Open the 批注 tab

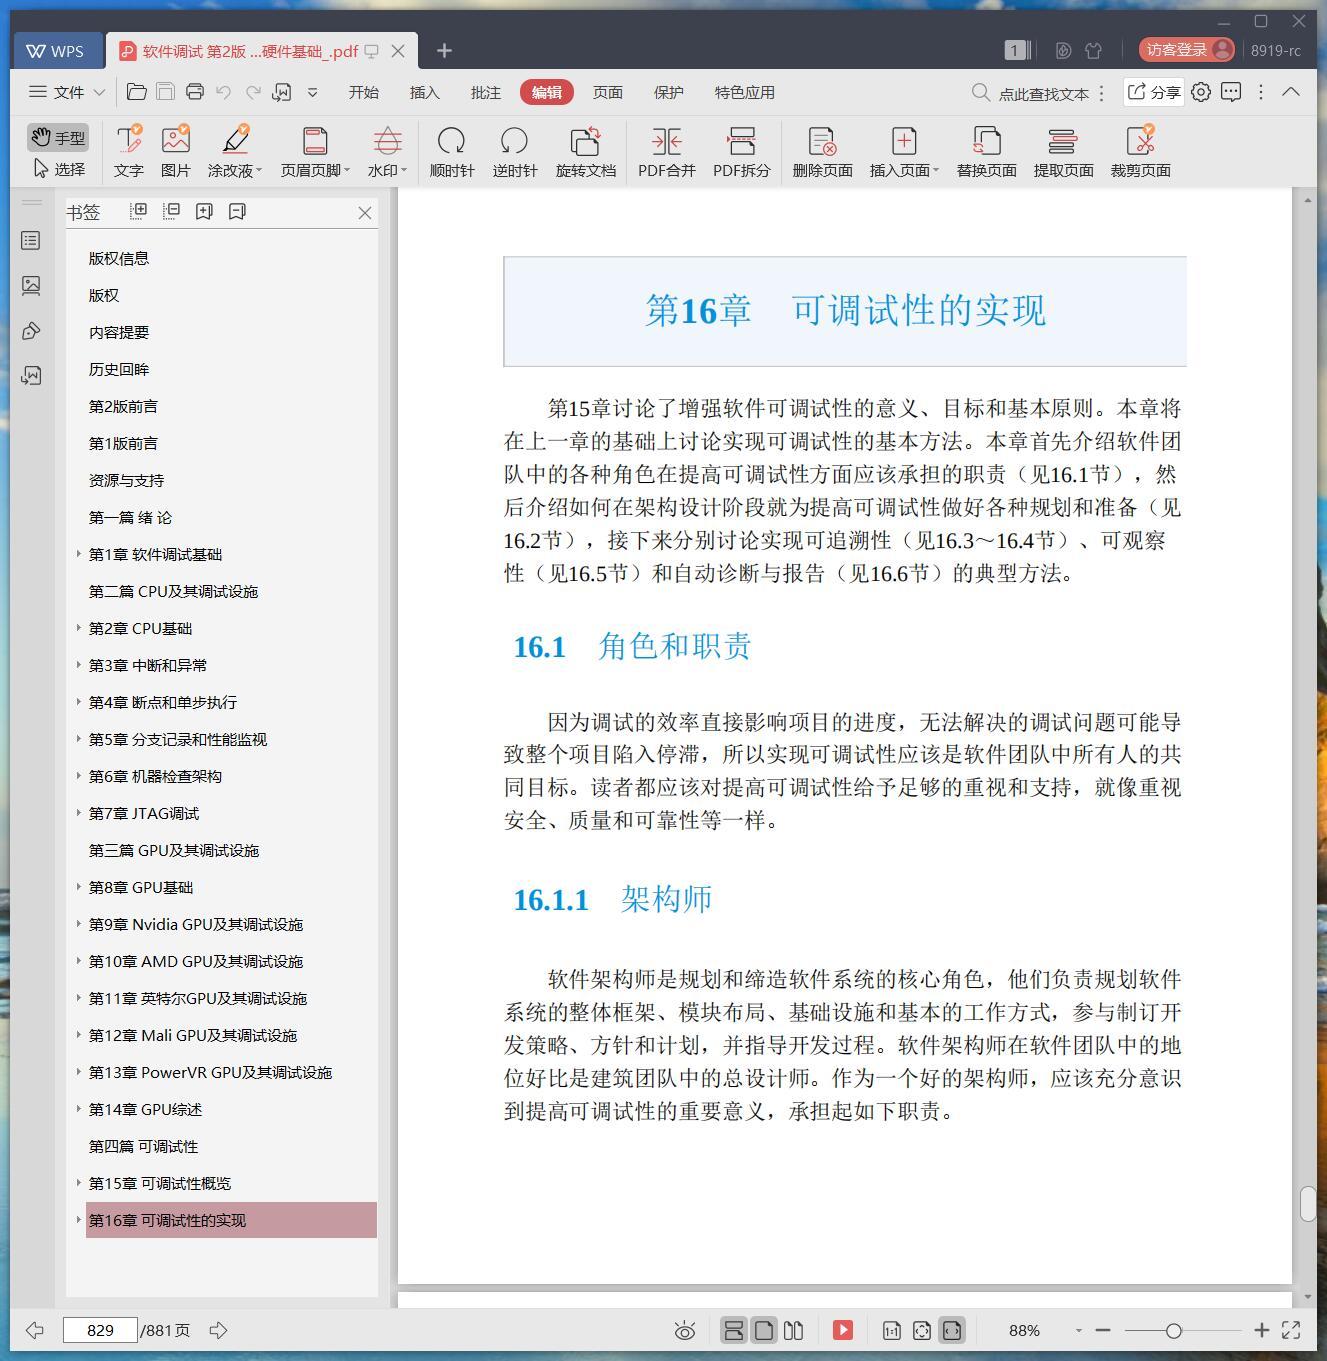pos(486,92)
